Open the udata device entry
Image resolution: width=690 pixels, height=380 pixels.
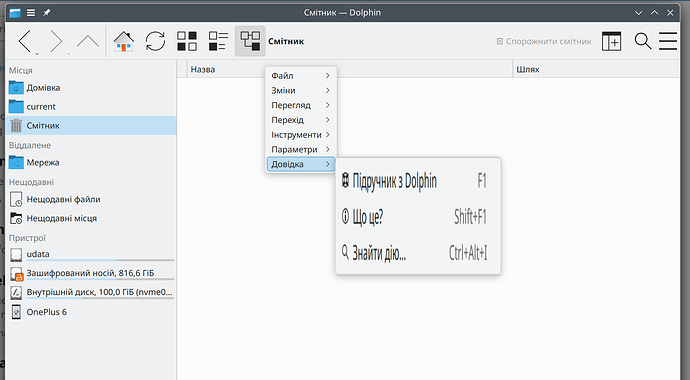click(x=92, y=254)
